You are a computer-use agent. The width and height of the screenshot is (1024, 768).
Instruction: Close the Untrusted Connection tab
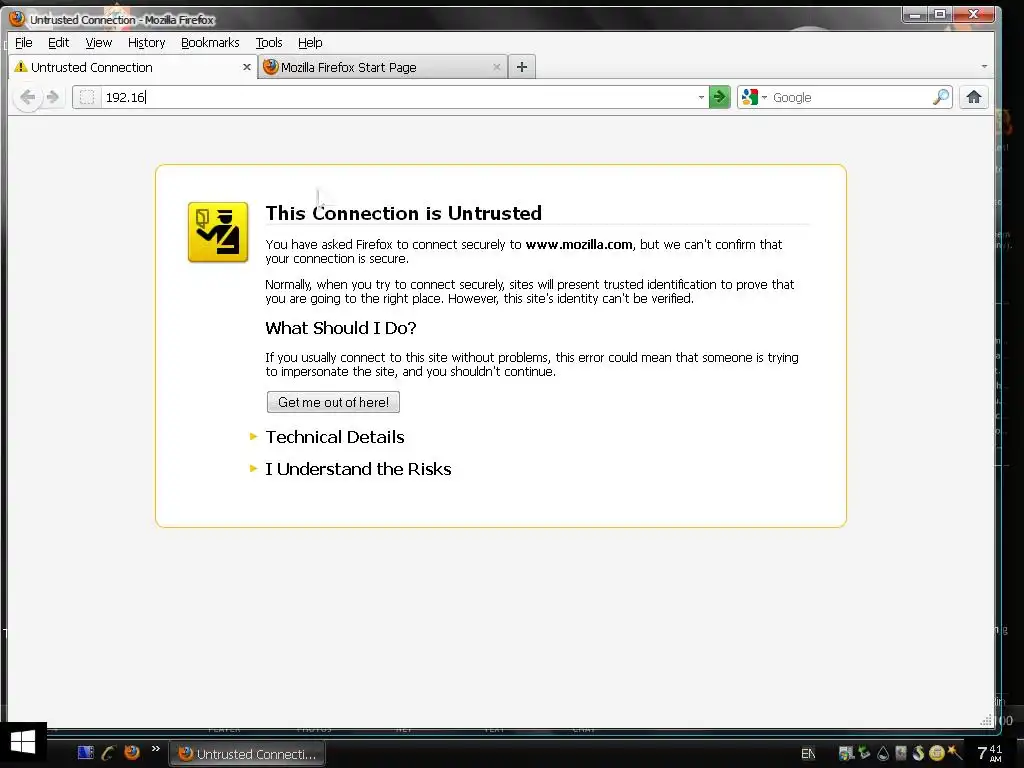pyautogui.click(x=247, y=67)
